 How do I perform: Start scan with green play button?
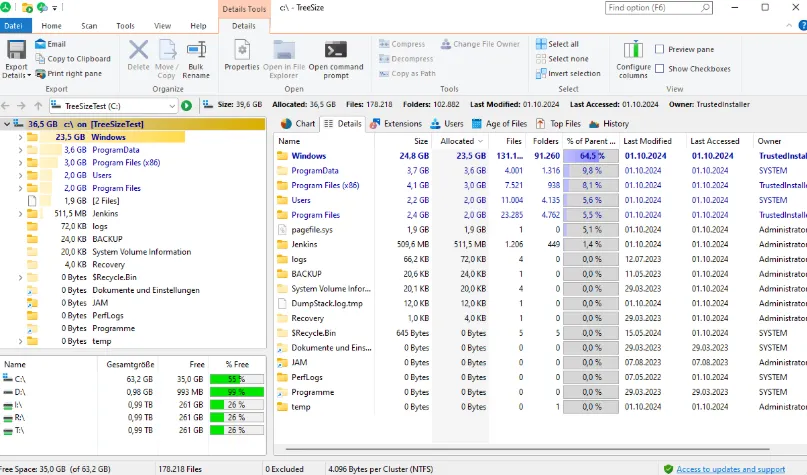click(x=187, y=105)
